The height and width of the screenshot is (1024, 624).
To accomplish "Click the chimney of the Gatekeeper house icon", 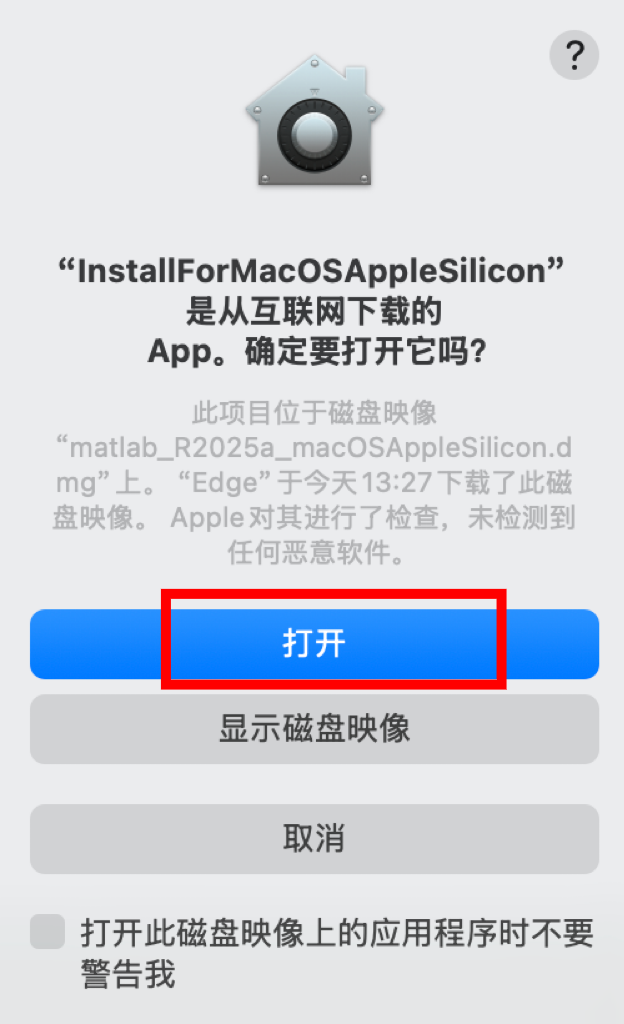I will click(x=354, y=78).
